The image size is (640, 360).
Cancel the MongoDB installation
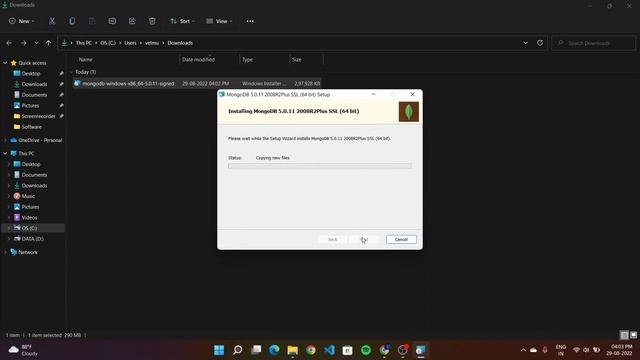401,239
